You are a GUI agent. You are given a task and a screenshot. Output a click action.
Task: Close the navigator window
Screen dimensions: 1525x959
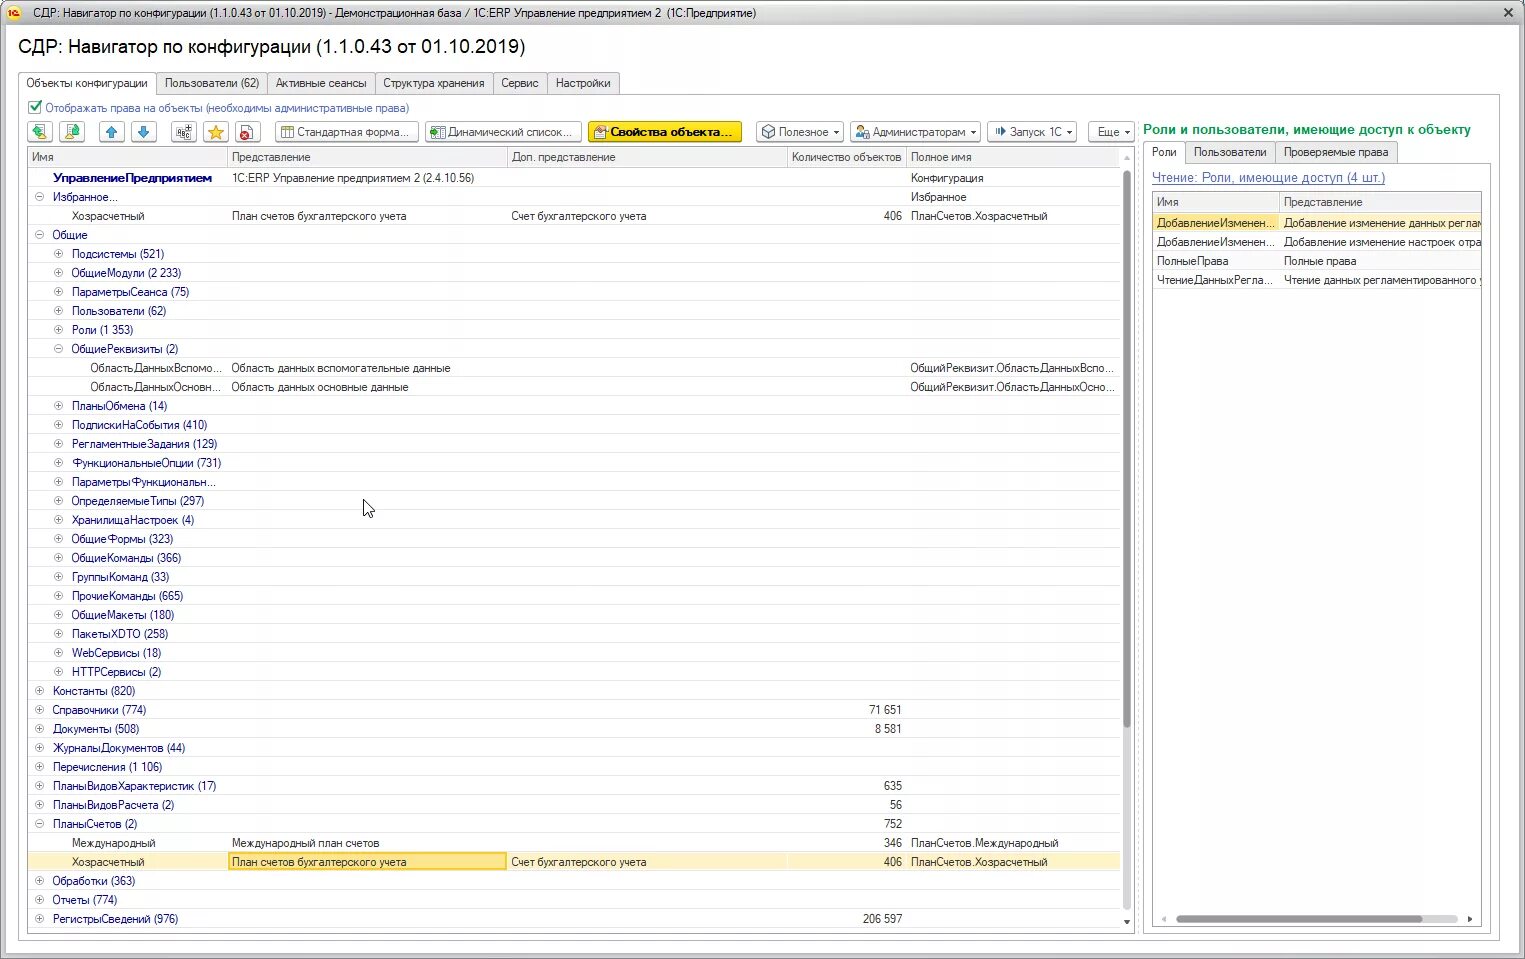[x=1508, y=13]
